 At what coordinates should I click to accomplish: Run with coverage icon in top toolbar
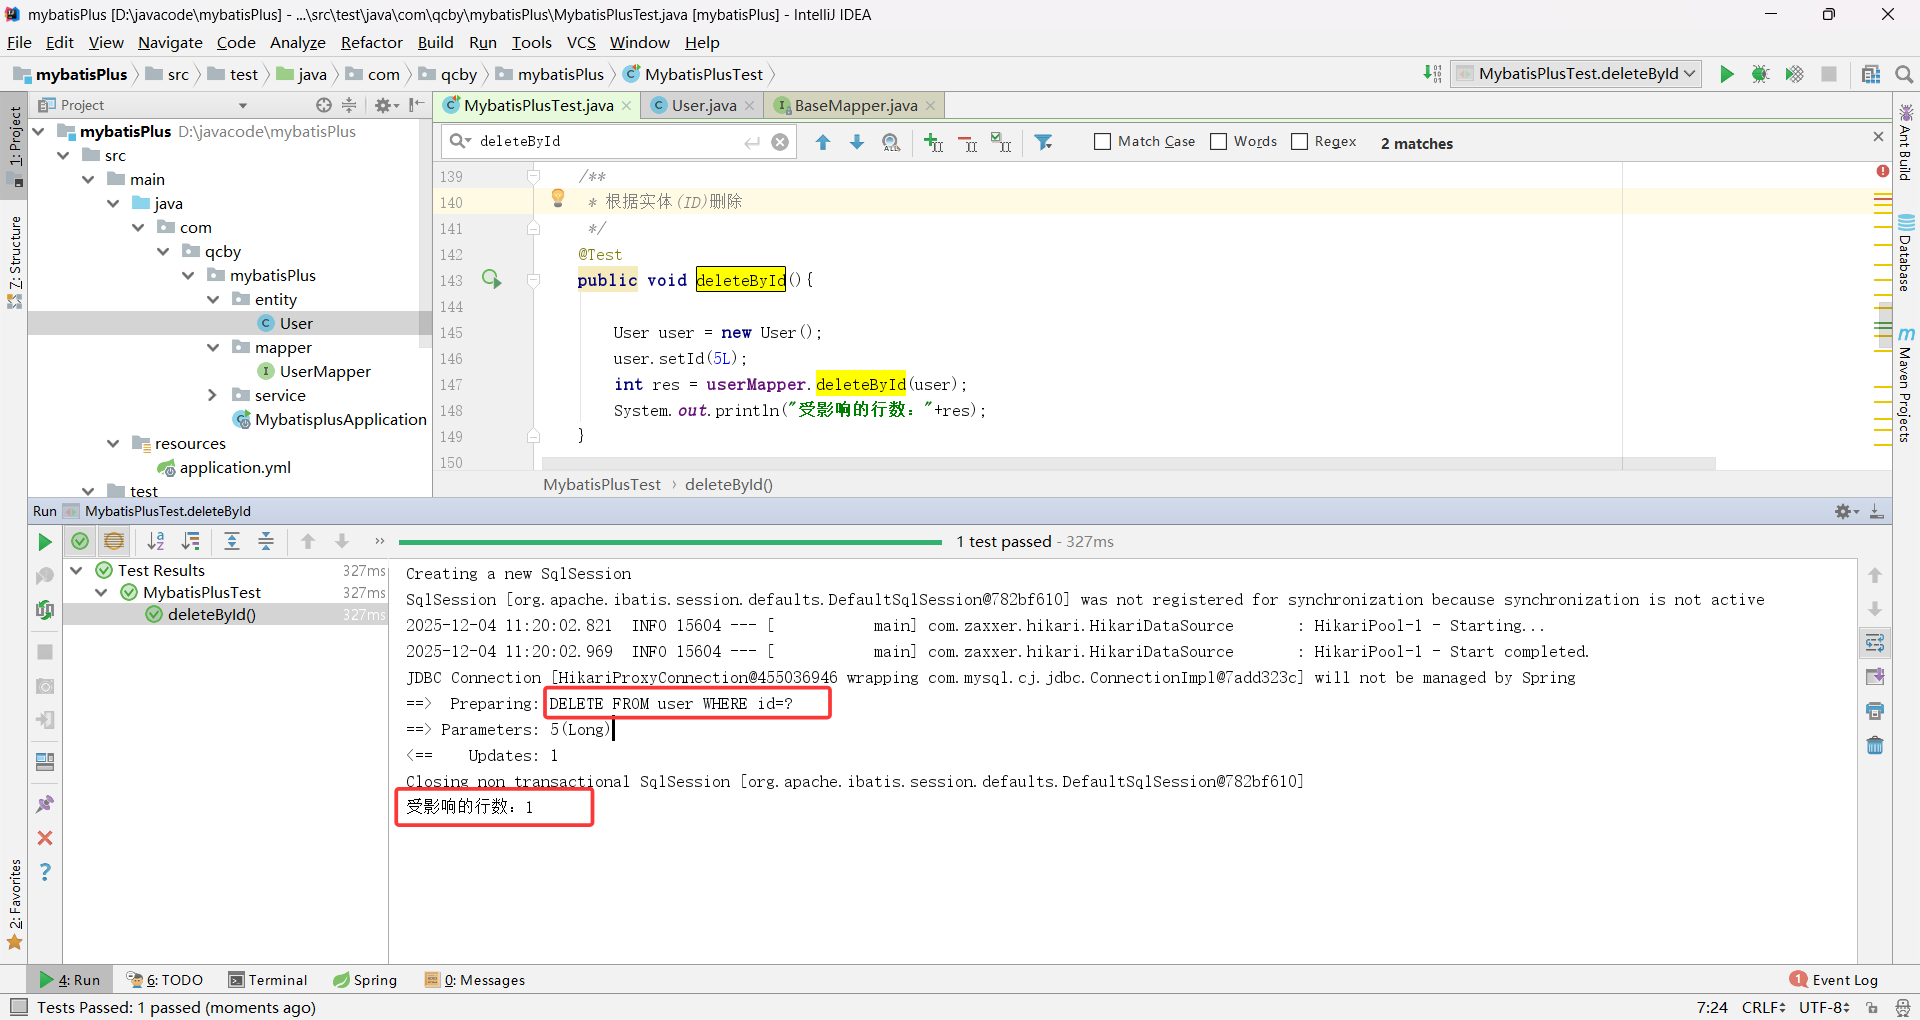1794,74
